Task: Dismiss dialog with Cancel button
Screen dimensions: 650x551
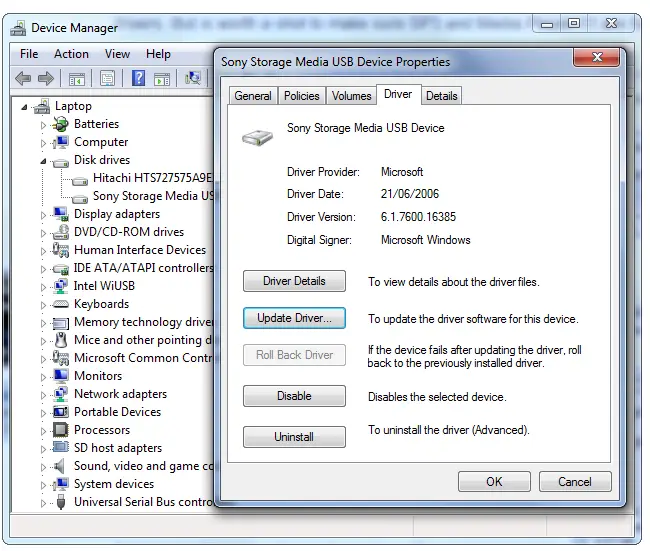Action: 575,482
